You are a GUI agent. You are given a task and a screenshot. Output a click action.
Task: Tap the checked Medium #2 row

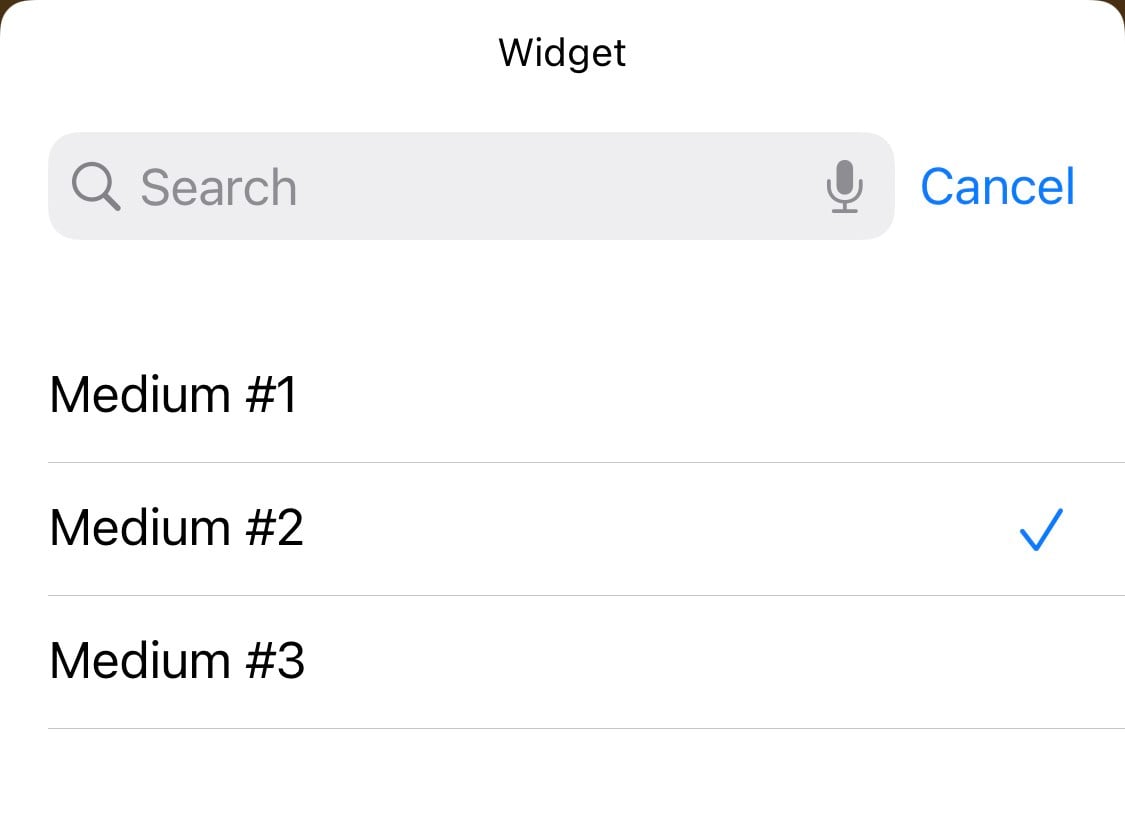pos(560,529)
